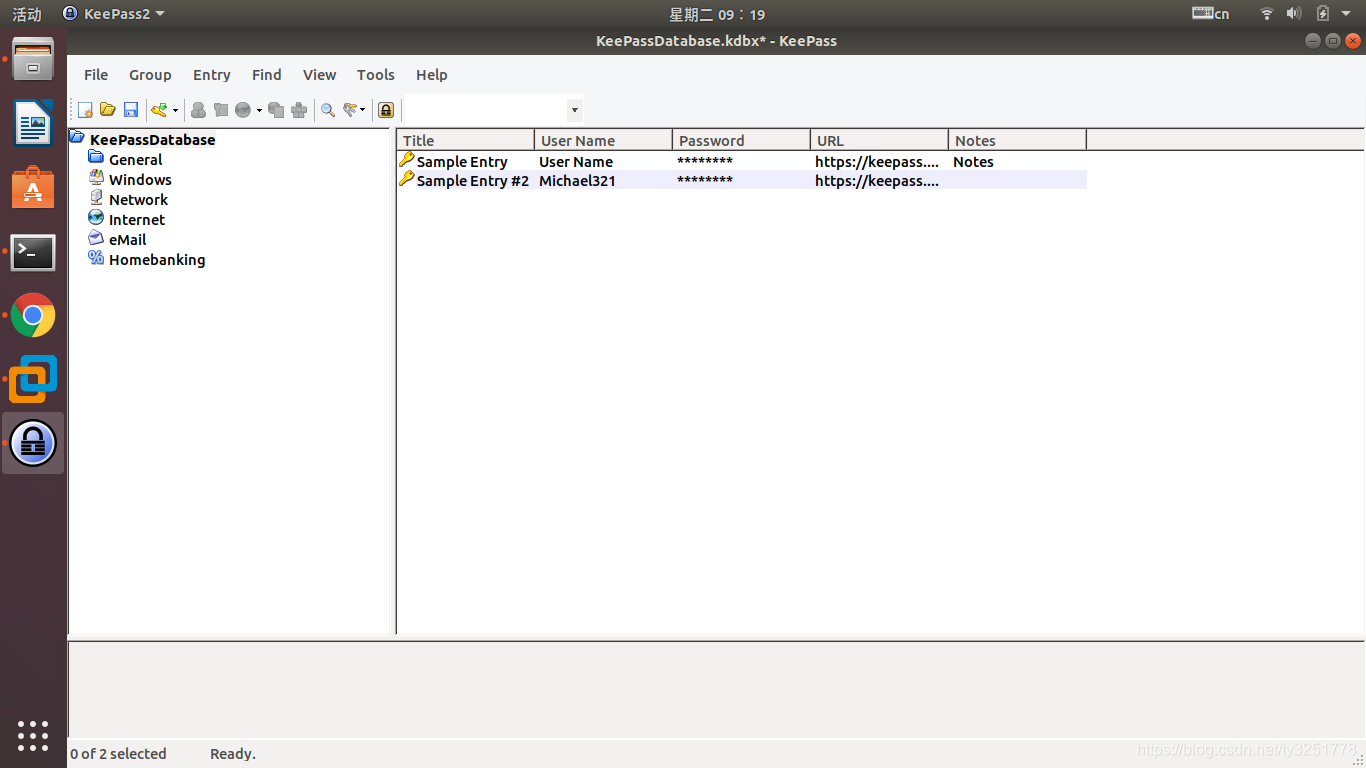Lock the workspace with padlock icon
This screenshot has height=768, width=1366.
[386, 110]
